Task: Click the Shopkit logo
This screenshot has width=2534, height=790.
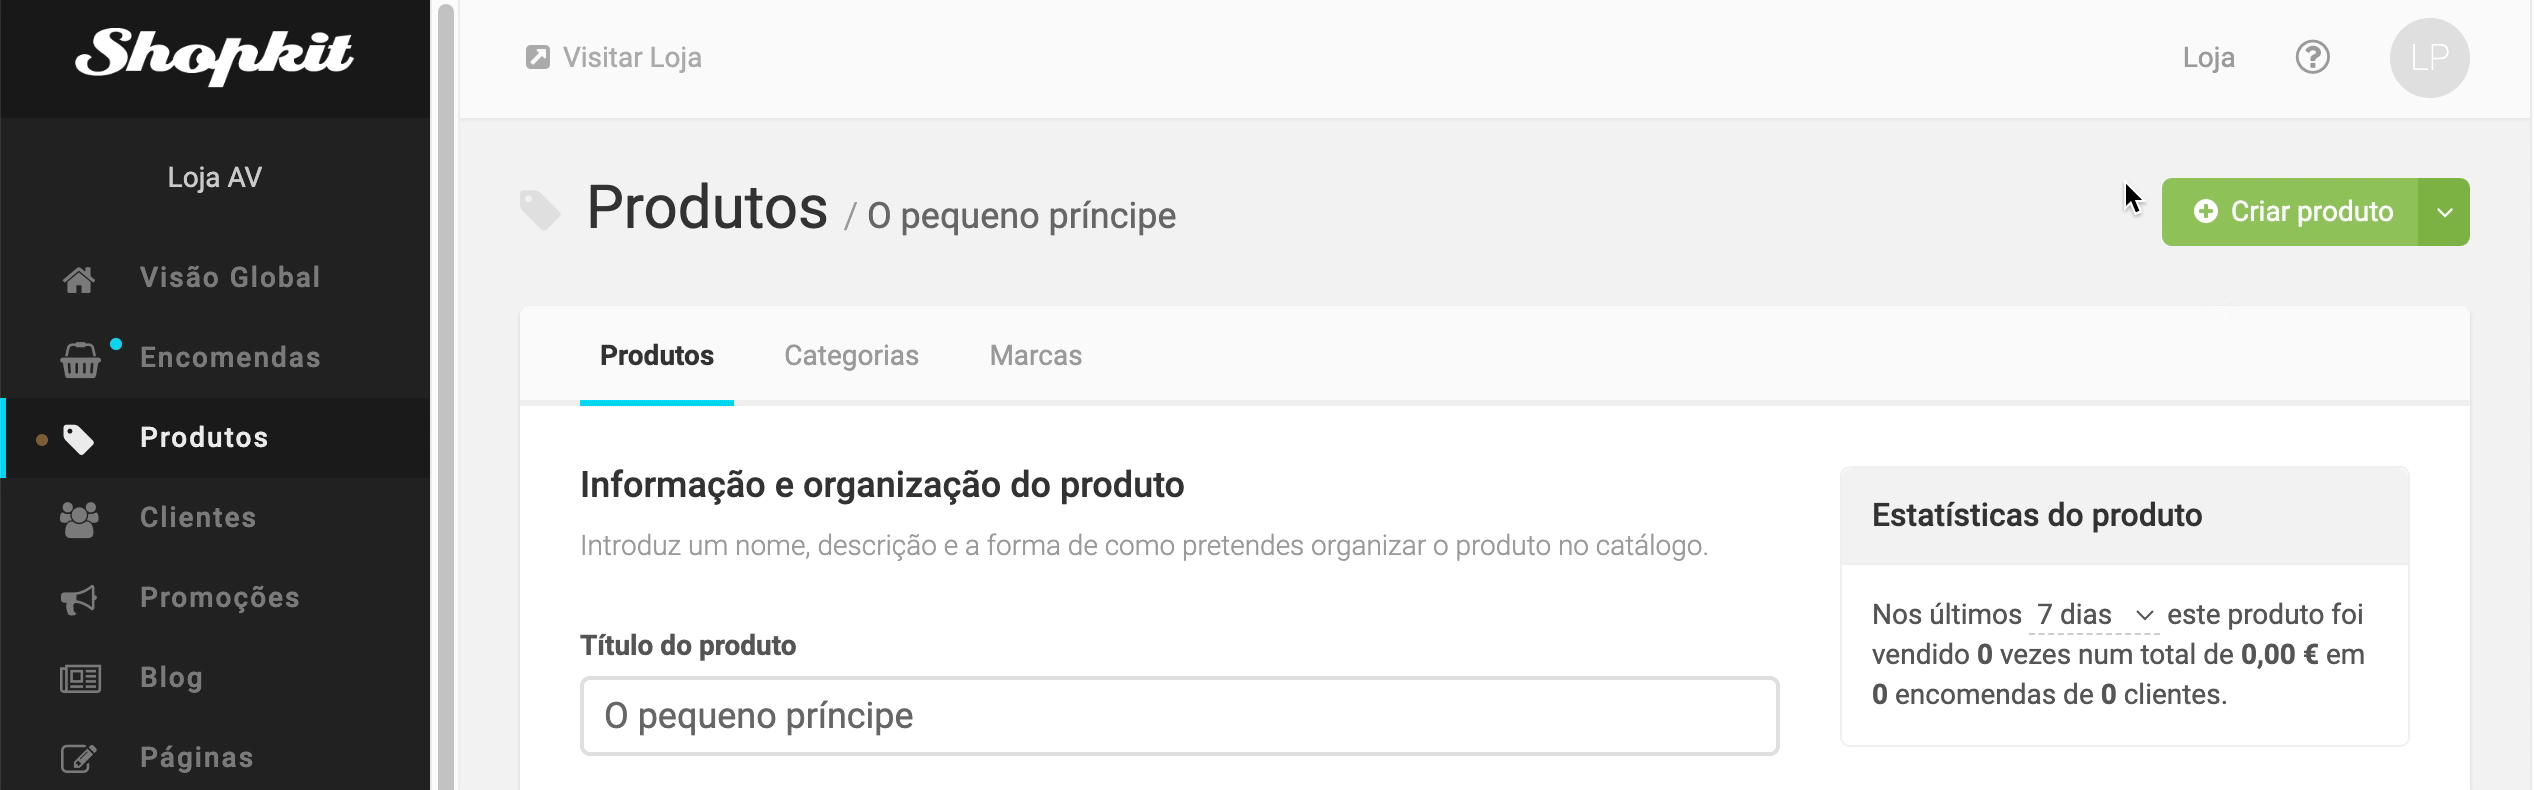Action: (214, 55)
